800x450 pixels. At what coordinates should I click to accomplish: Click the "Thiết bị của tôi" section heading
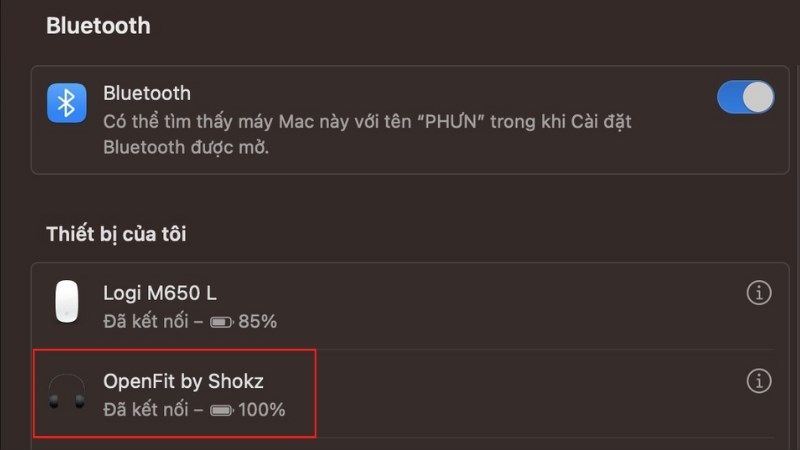116,234
